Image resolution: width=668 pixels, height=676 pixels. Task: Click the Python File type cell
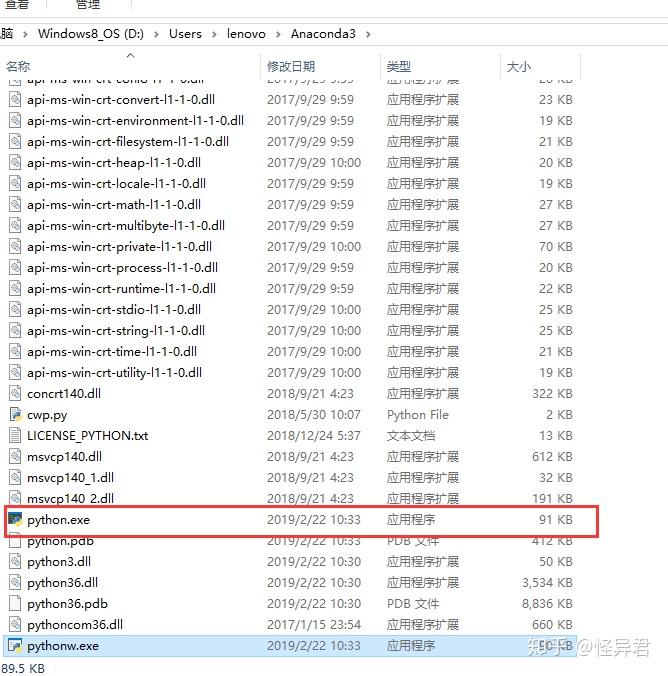[x=418, y=415]
